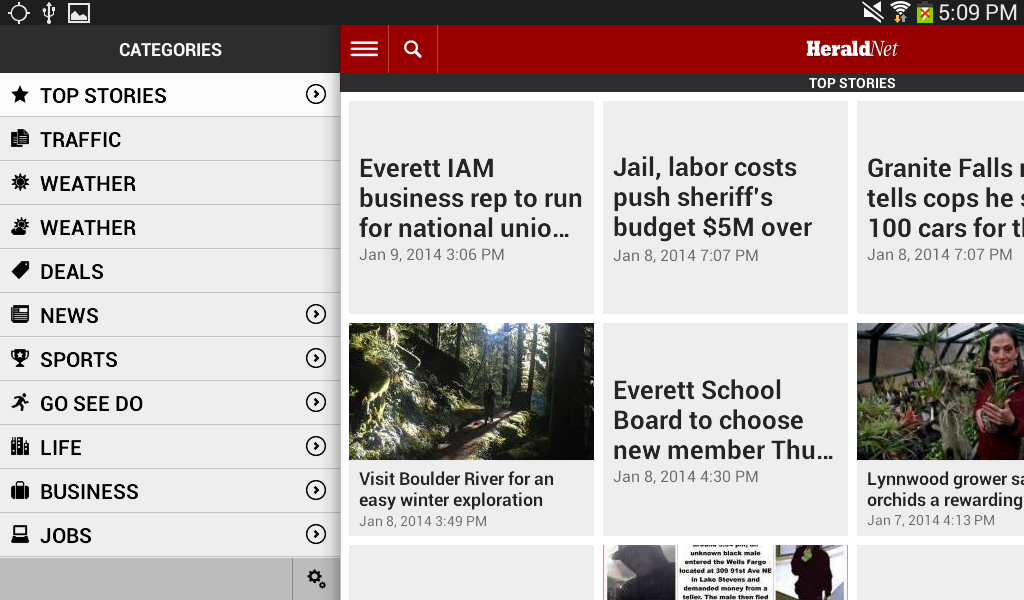1024x600 pixels.
Task: Expand the Top Stories arrow
Action: pyautogui.click(x=316, y=94)
